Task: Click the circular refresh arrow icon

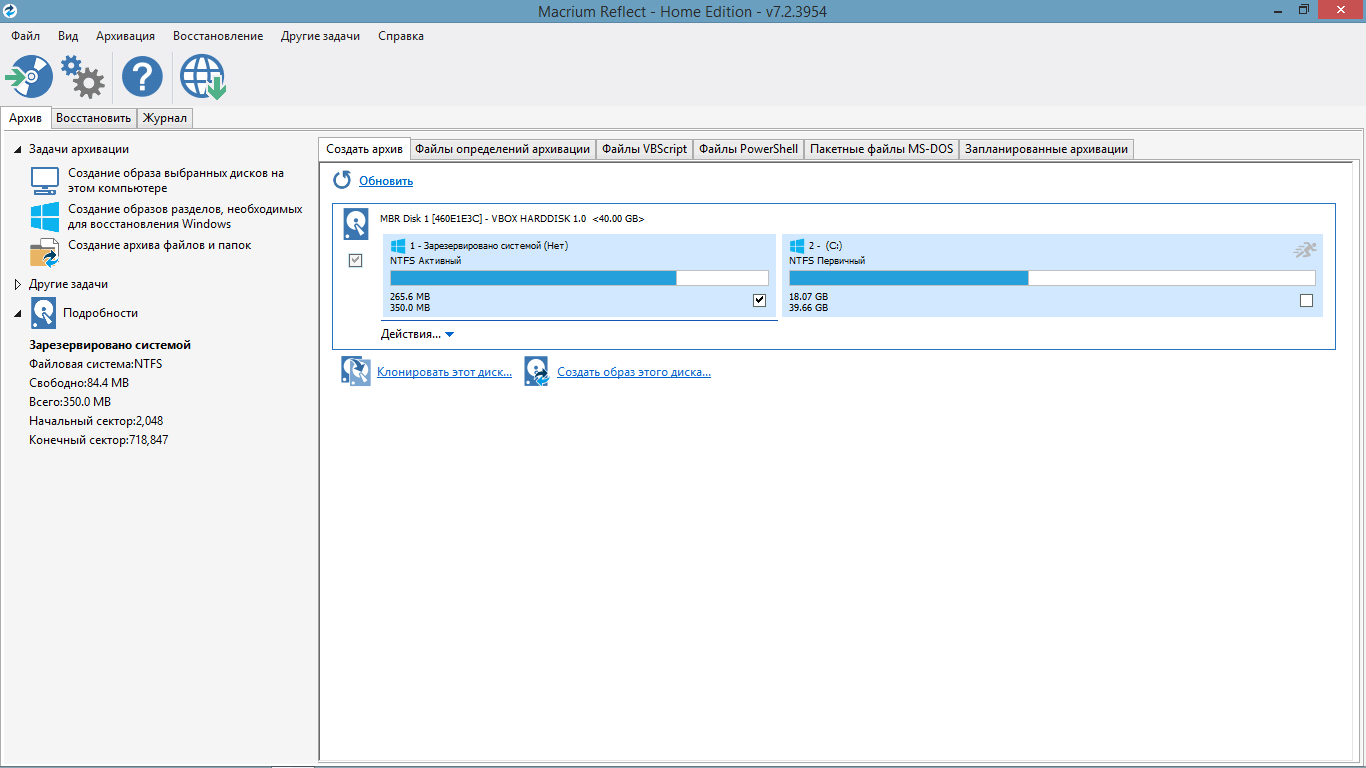Action: [x=342, y=180]
